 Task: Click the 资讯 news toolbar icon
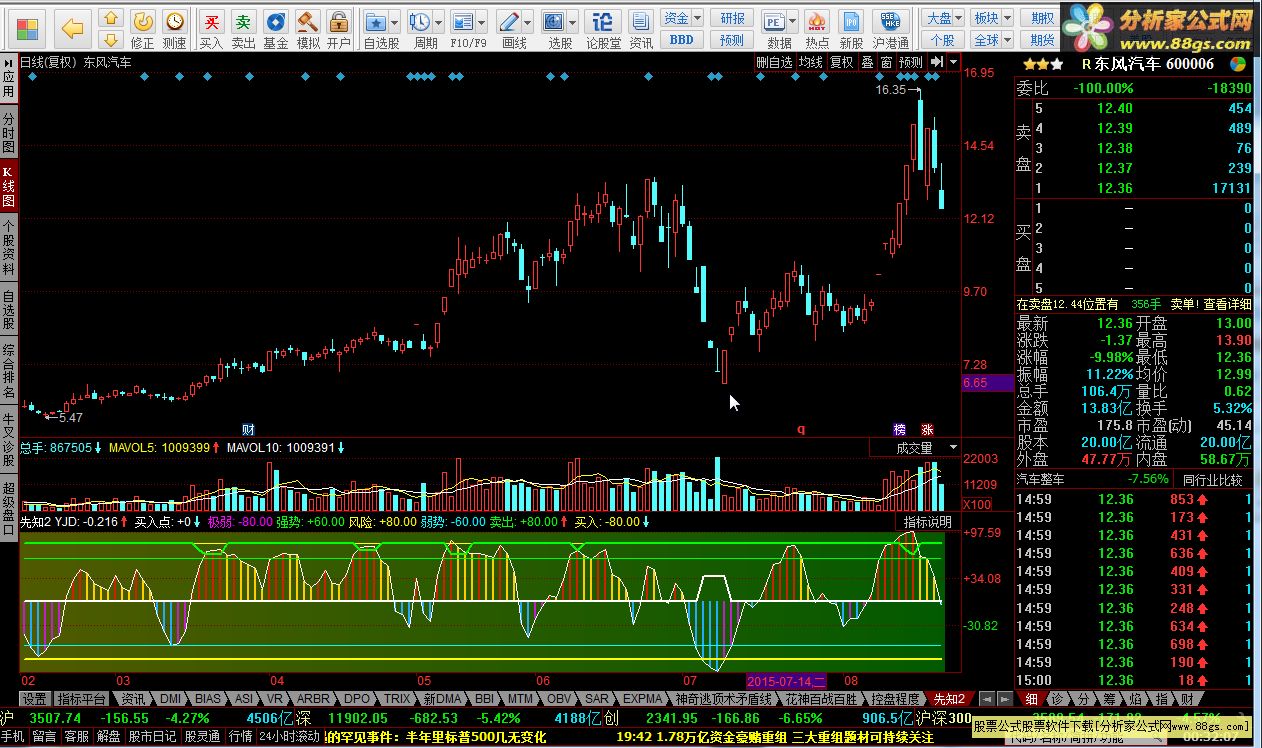point(641,28)
